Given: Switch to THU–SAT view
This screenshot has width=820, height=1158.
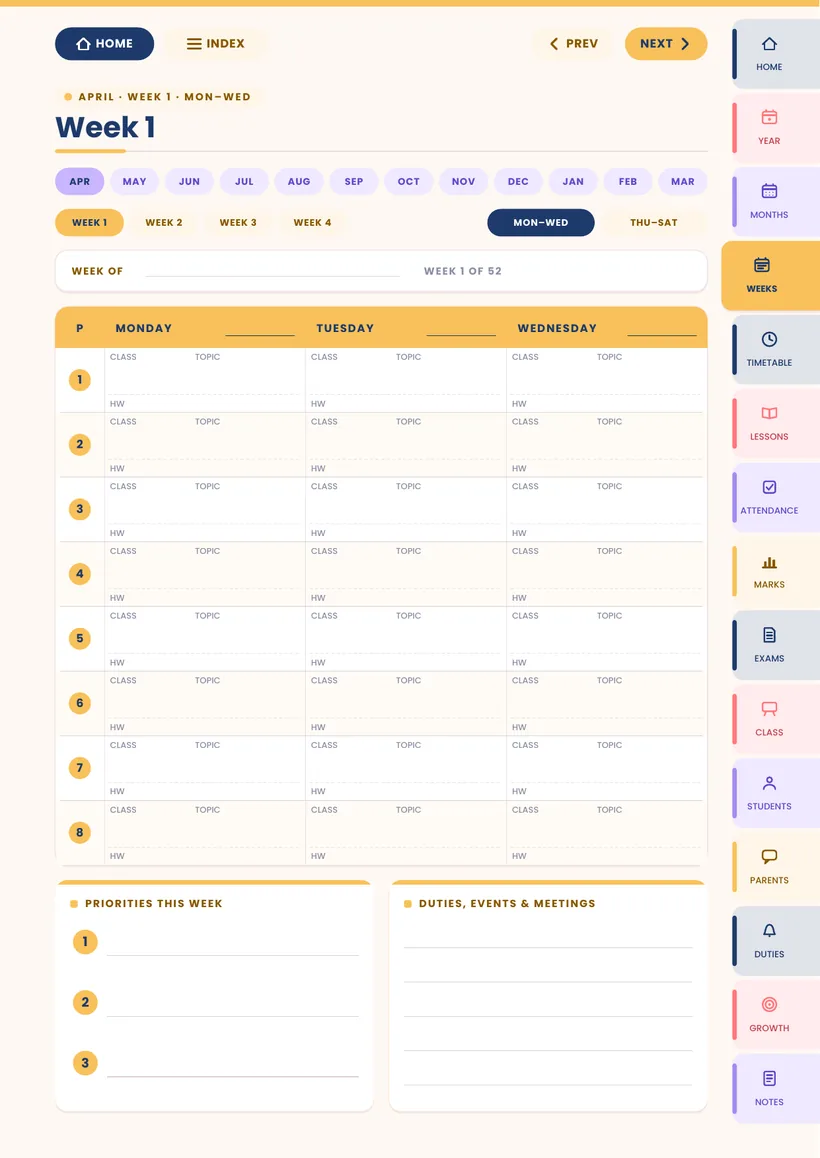Looking at the screenshot, I should tap(654, 222).
